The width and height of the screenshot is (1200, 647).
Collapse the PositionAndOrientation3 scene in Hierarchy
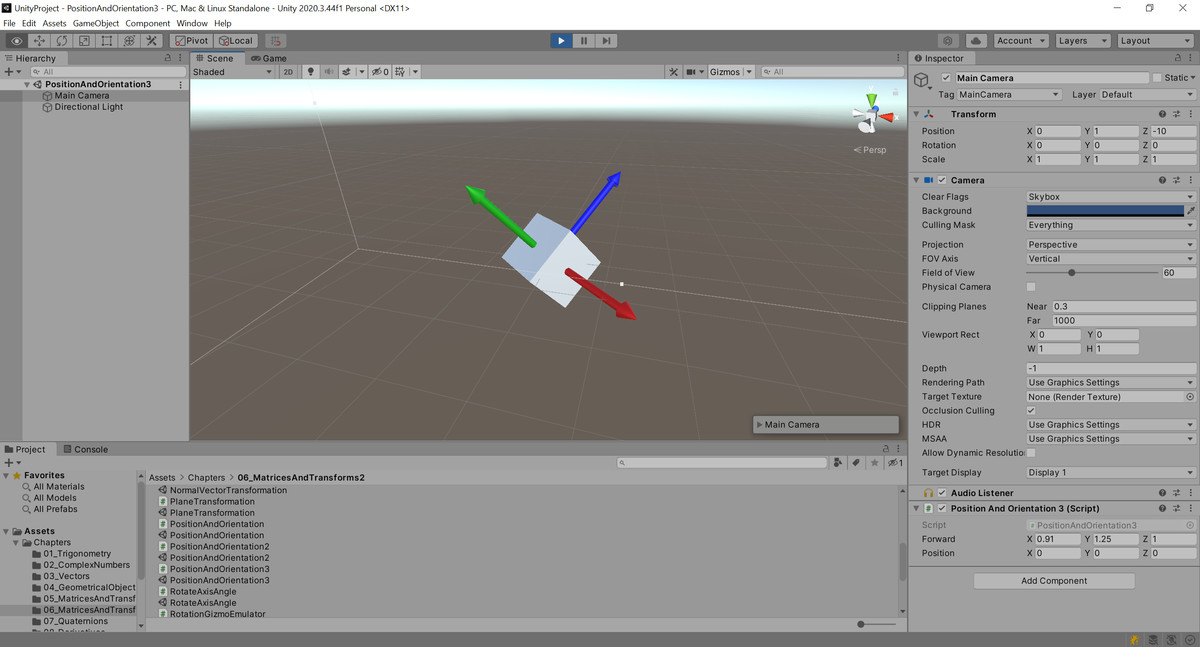click(x=27, y=85)
